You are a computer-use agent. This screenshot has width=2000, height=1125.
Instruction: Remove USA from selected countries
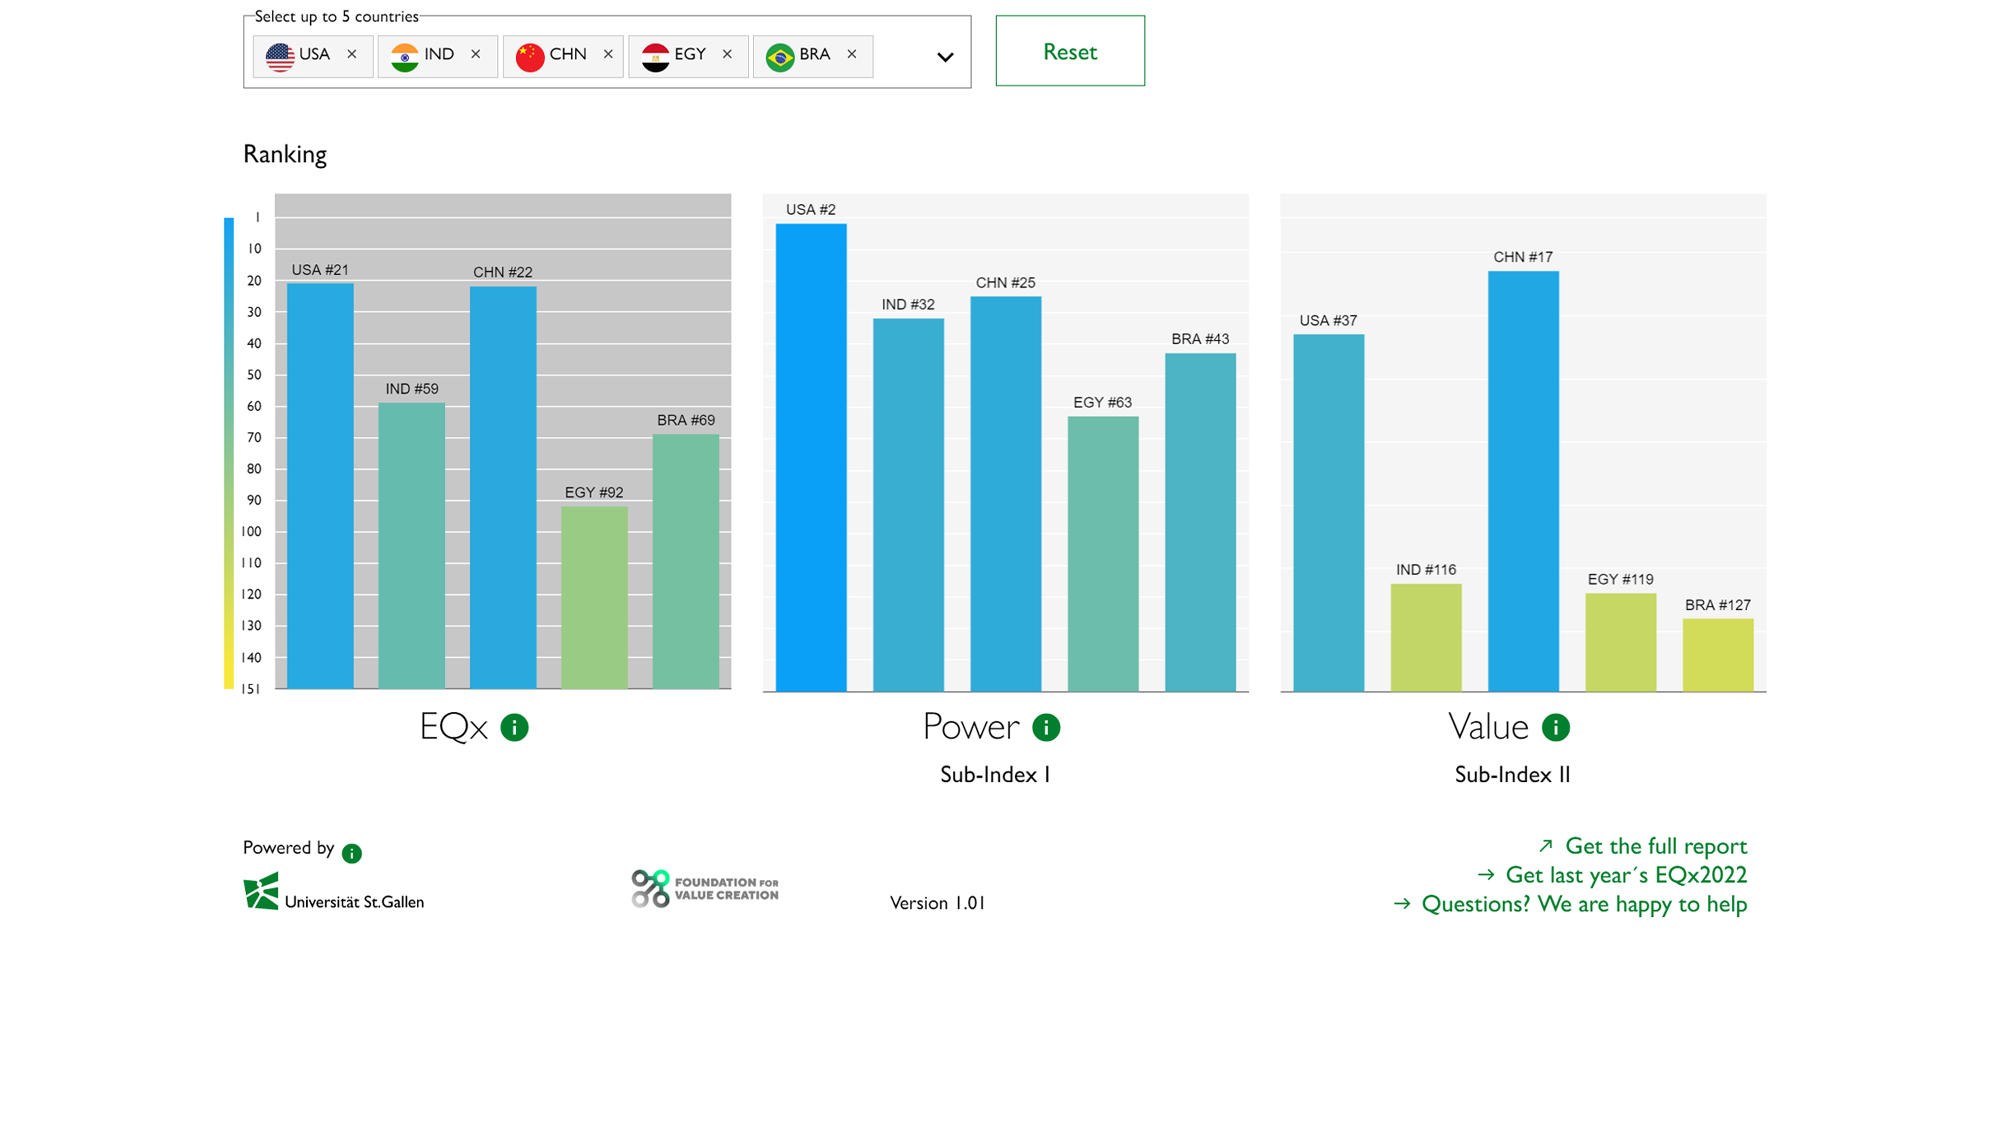(x=352, y=55)
